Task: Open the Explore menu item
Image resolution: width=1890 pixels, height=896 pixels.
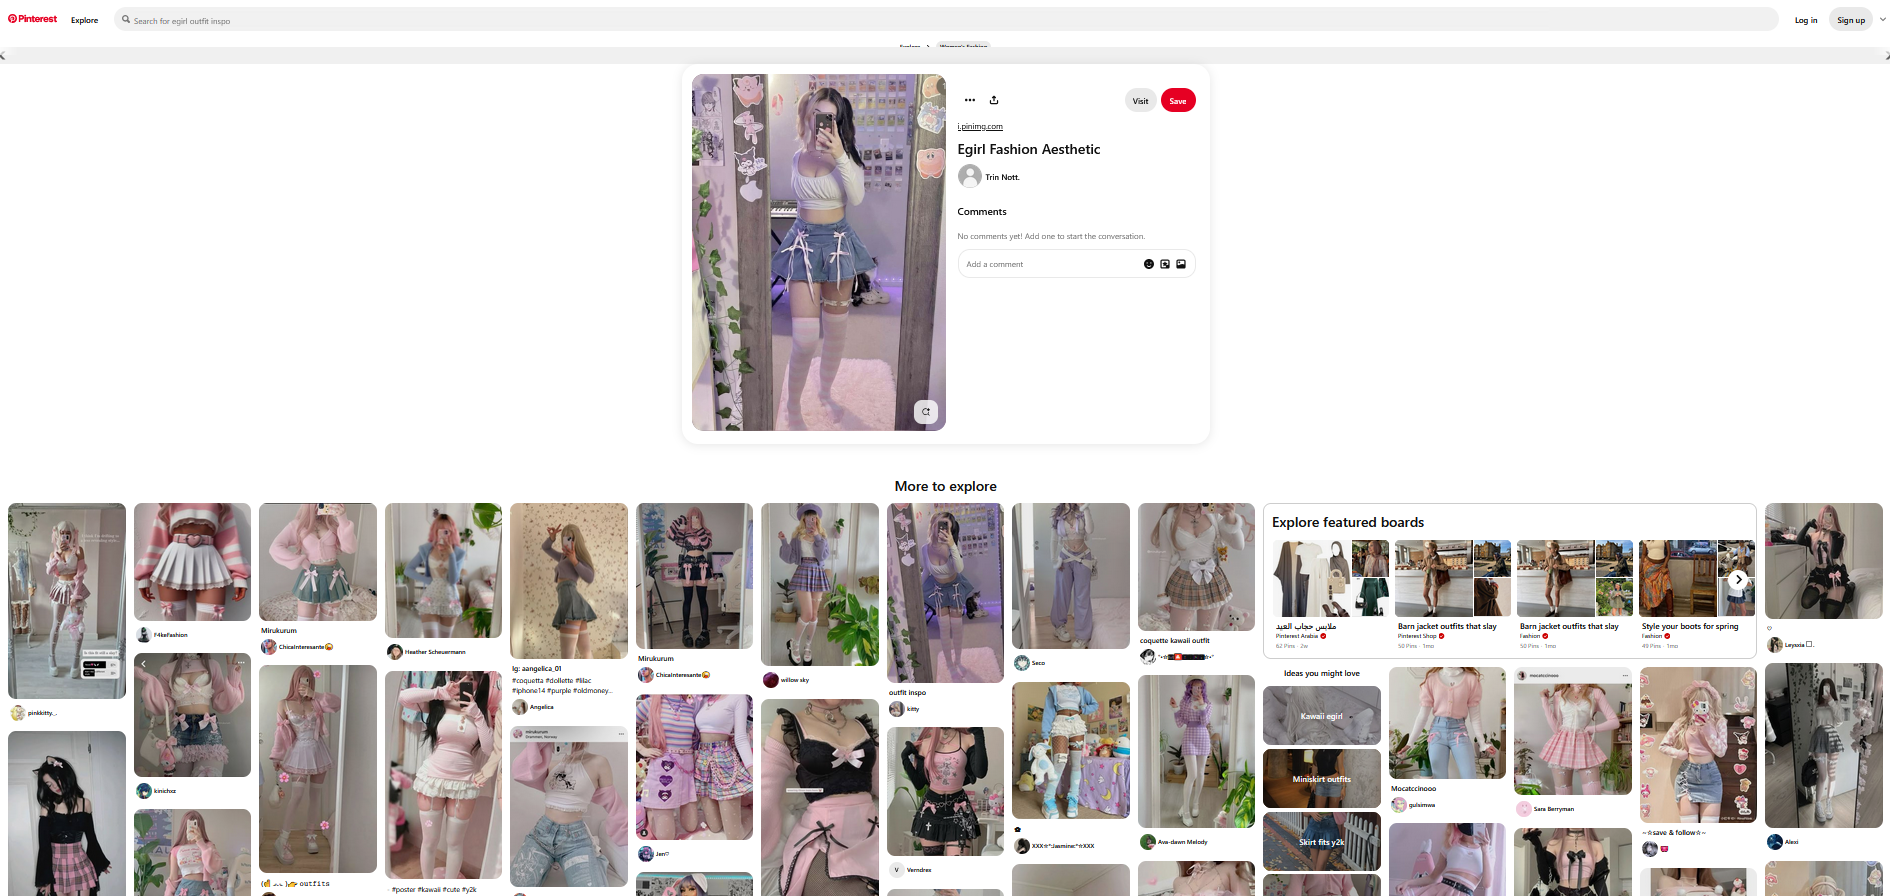Action: click(x=85, y=20)
